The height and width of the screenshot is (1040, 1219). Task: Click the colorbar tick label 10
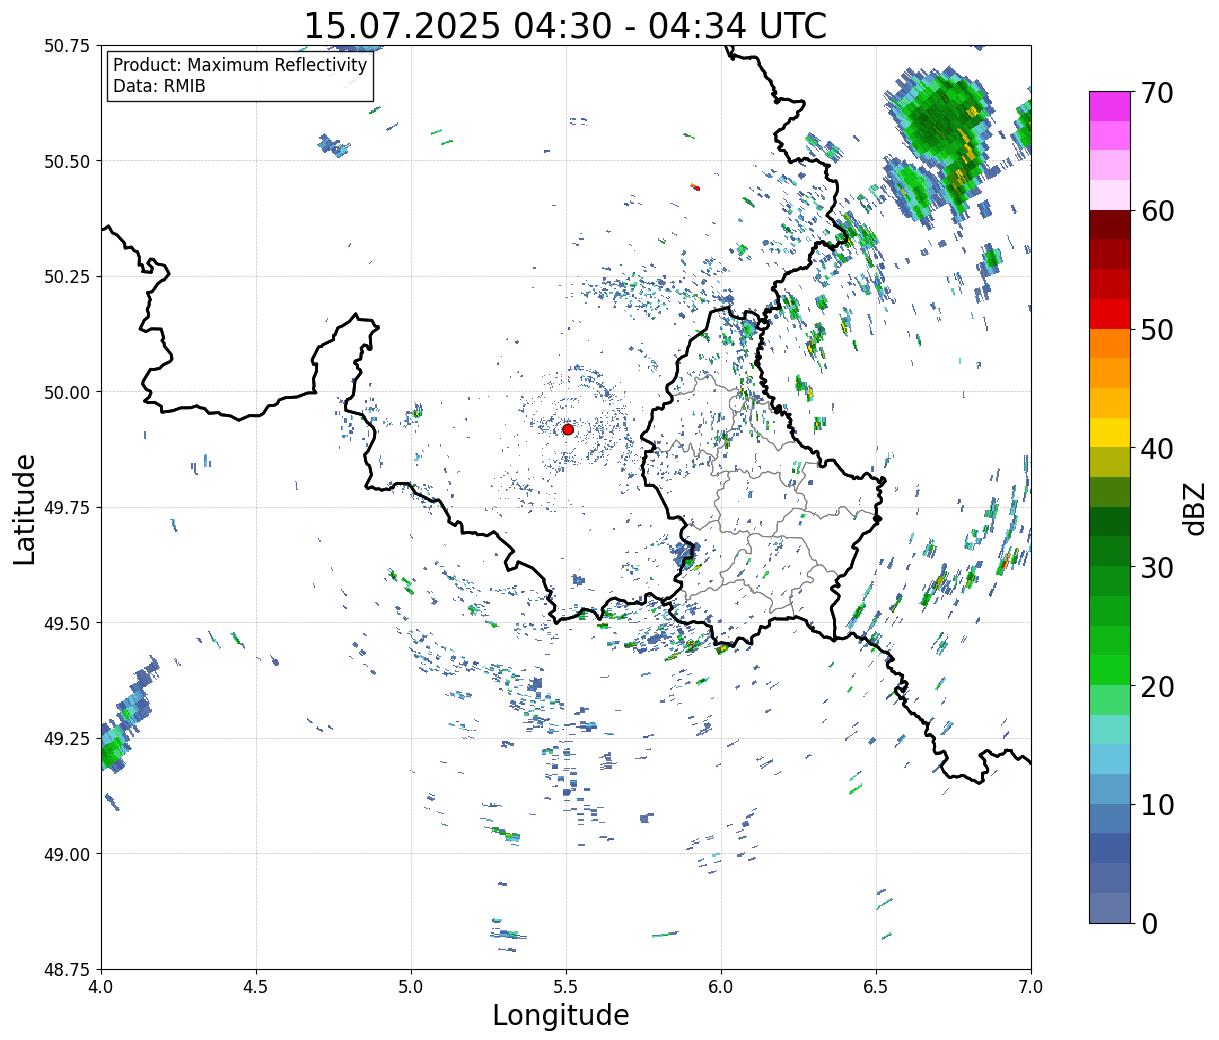(1156, 804)
